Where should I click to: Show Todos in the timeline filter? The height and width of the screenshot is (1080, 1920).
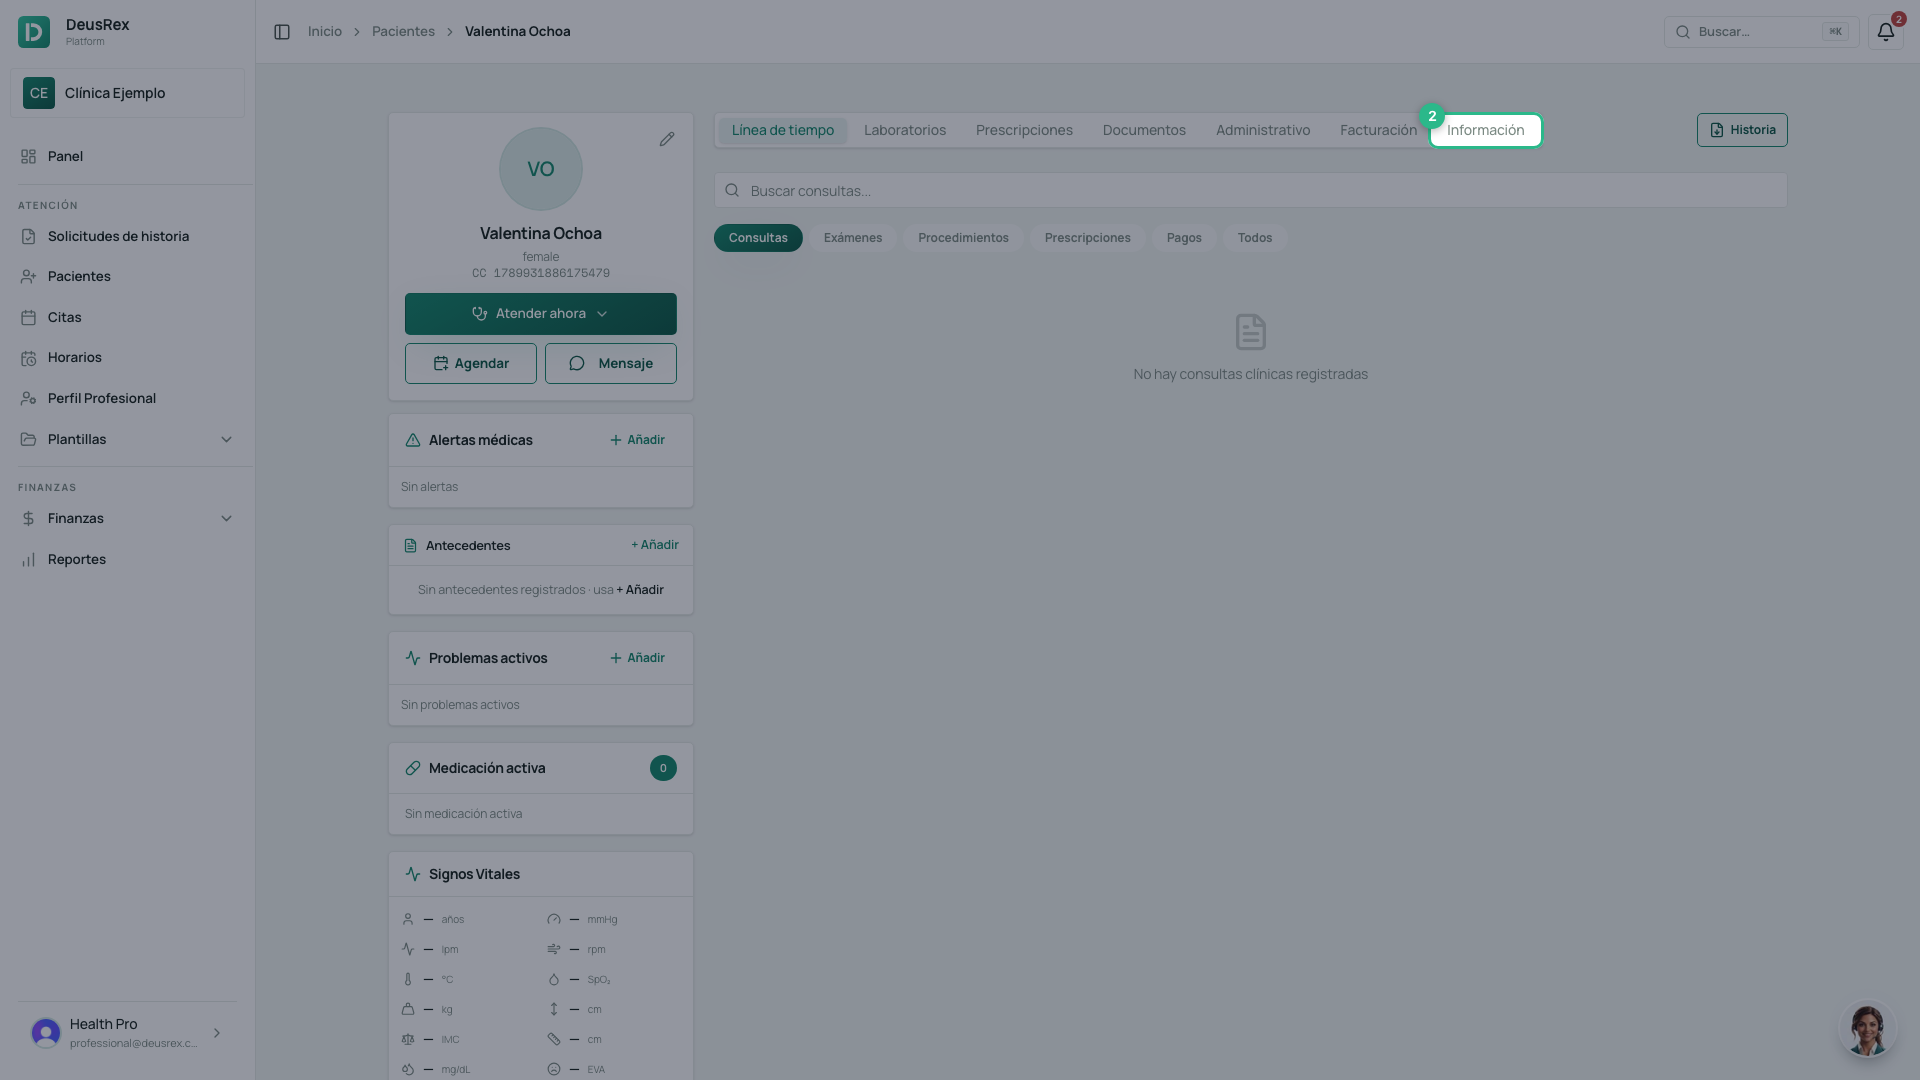click(x=1255, y=238)
